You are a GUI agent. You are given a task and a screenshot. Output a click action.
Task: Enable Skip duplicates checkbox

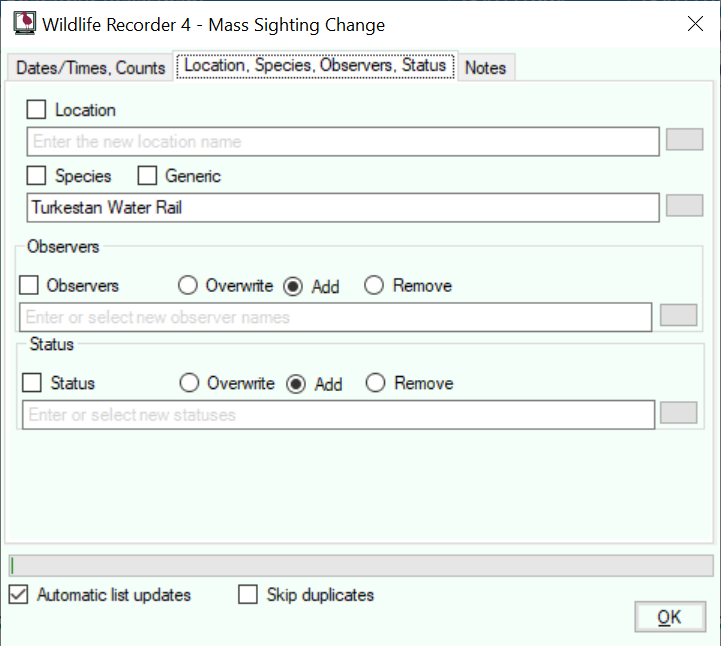(x=248, y=594)
